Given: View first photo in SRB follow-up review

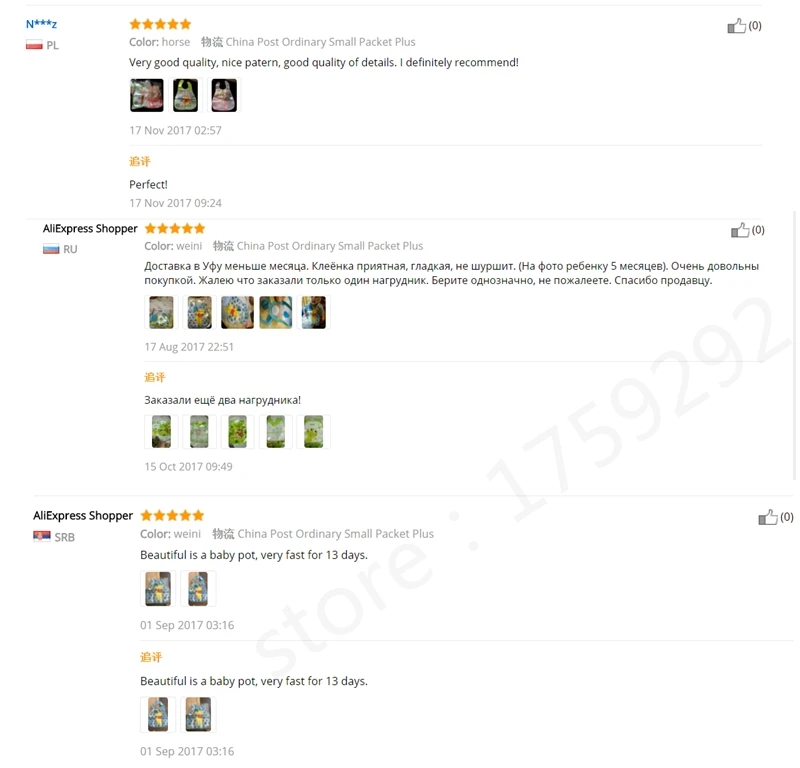Looking at the screenshot, I should [158, 714].
